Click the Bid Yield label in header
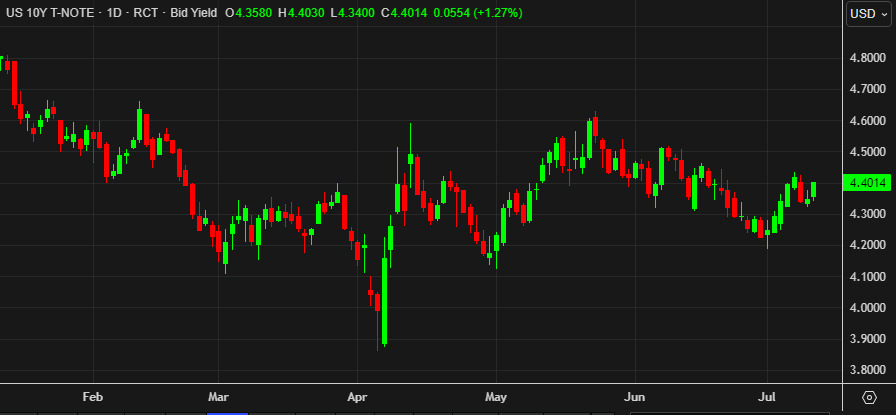Image resolution: width=896 pixels, height=415 pixels. coord(194,13)
